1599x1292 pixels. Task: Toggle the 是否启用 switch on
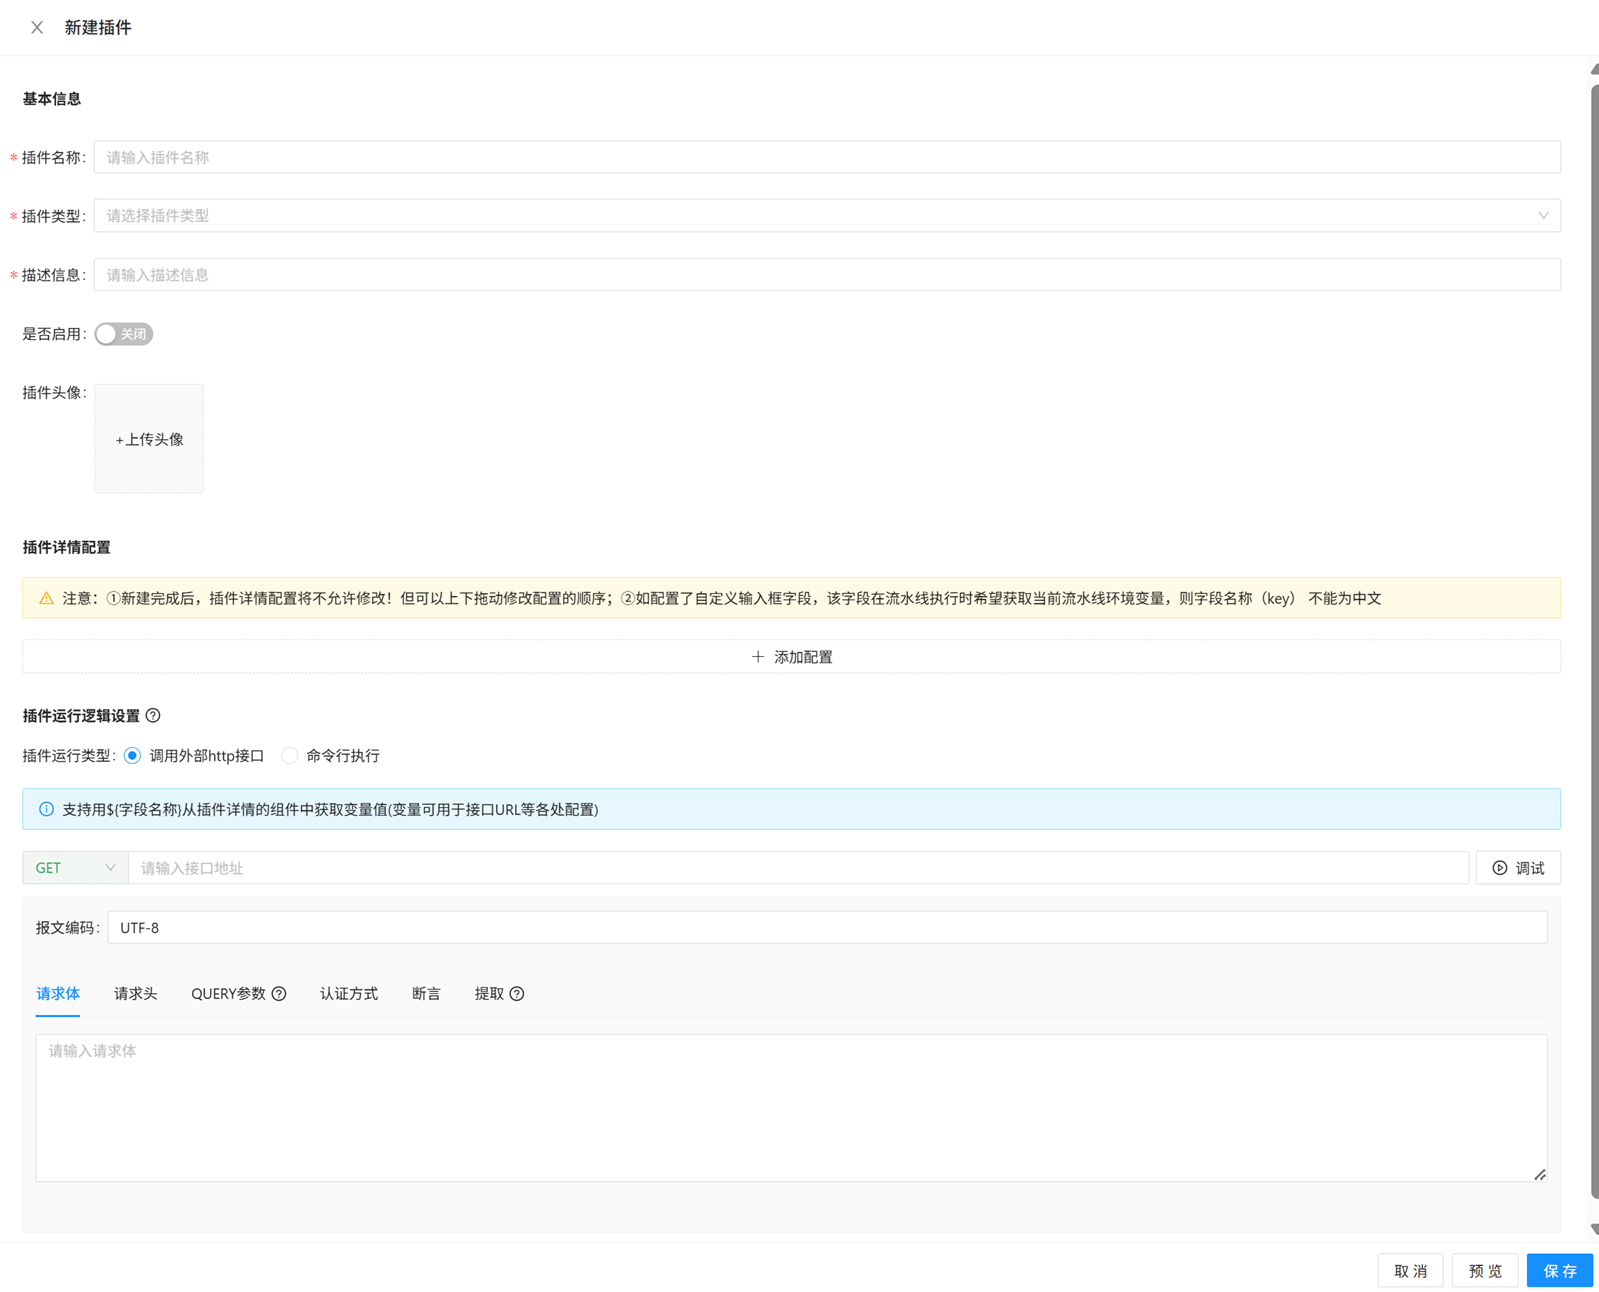[123, 334]
